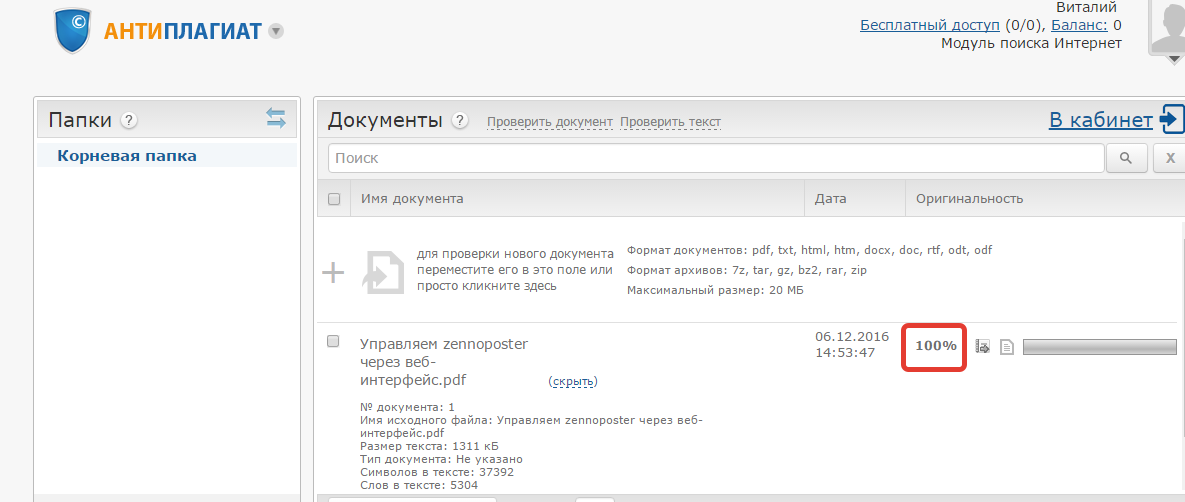Click the help icon next to Папки

[x=129, y=120]
